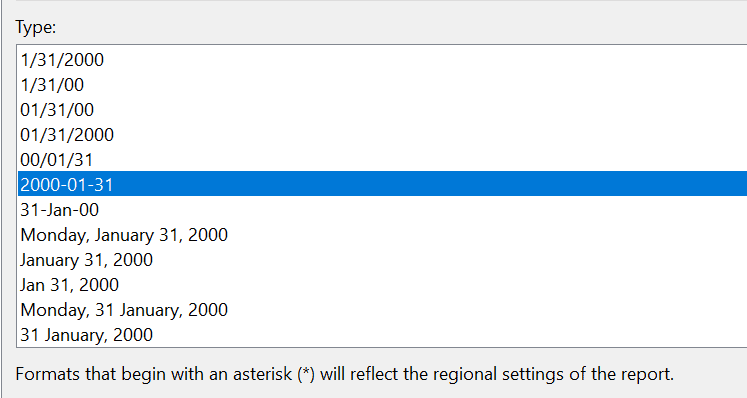This screenshot has width=747, height=398.
Task: Choose the hyphenated abbreviated-month date format
Action: pyautogui.click(x=382, y=210)
